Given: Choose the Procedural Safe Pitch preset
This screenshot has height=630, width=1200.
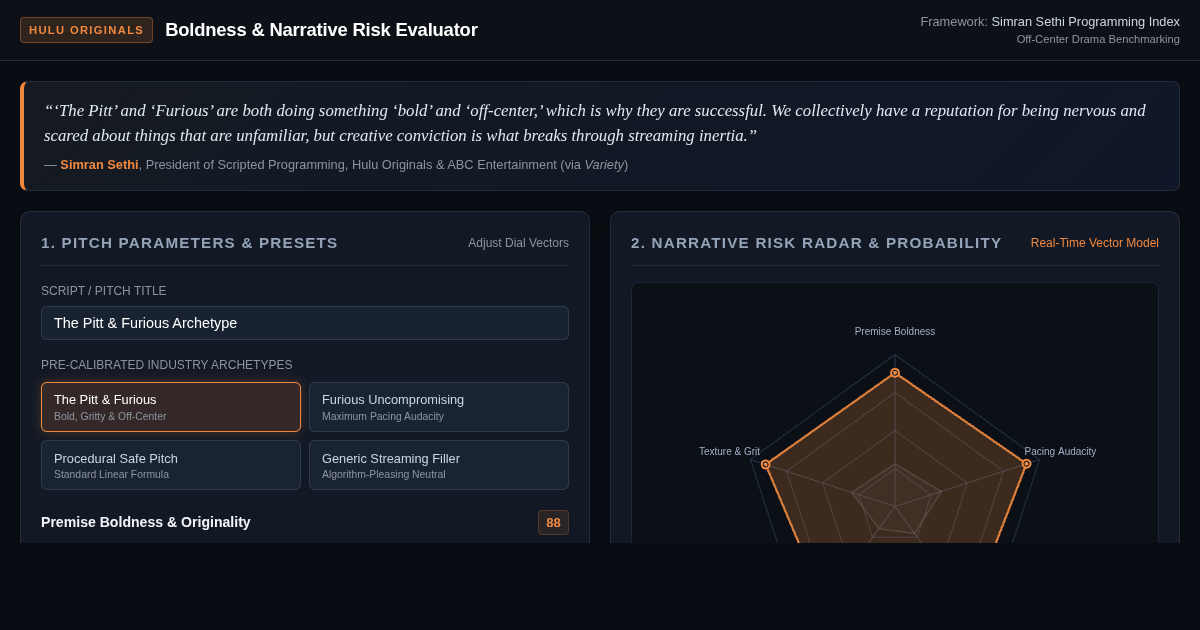Looking at the screenshot, I should pyautogui.click(x=171, y=465).
